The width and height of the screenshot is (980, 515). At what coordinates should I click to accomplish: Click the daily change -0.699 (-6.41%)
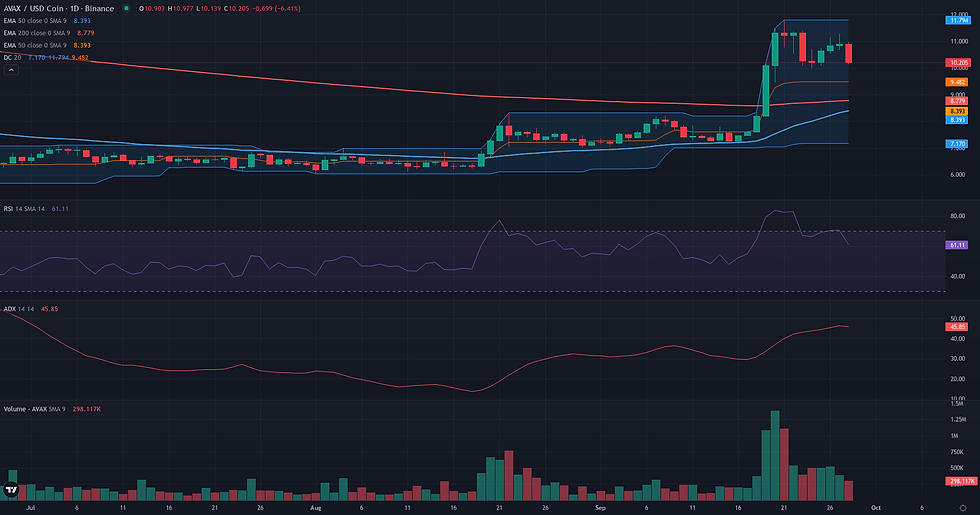click(x=274, y=9)
